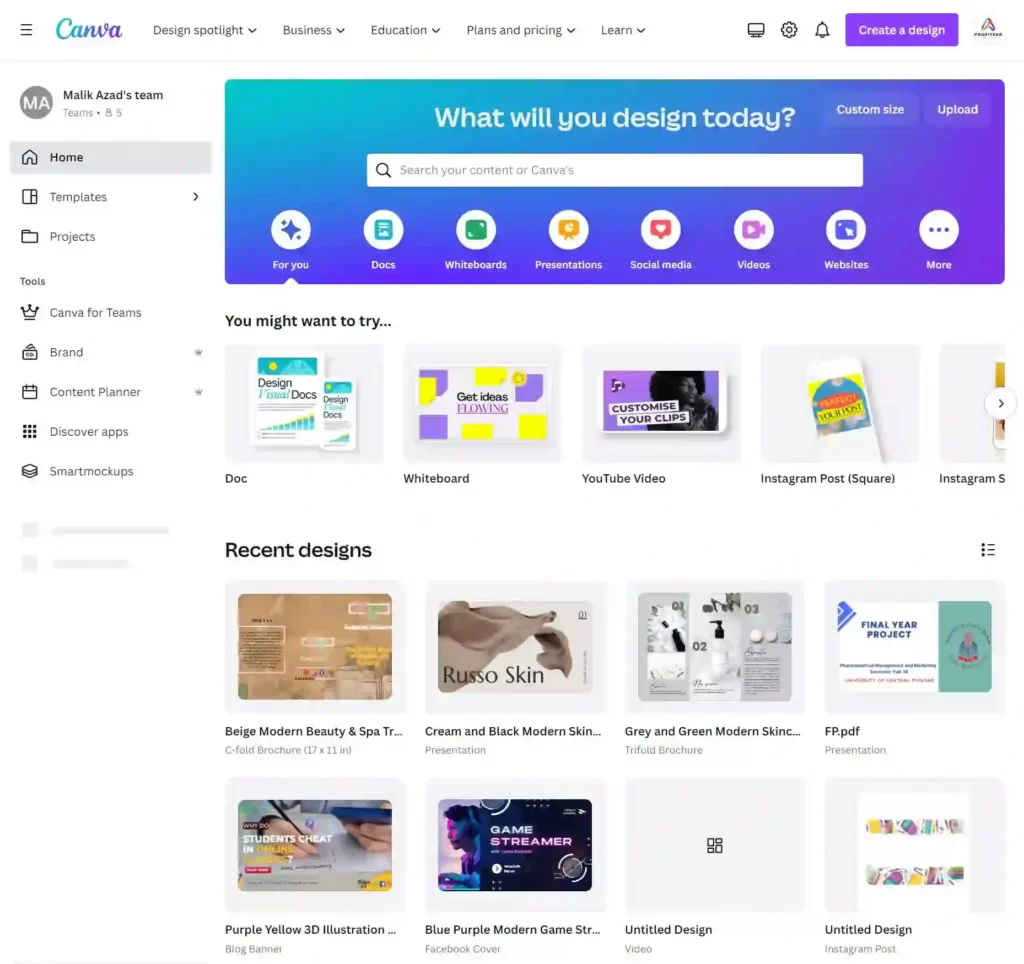Open the Students Cheat blog banner design

tap(315, 845)
